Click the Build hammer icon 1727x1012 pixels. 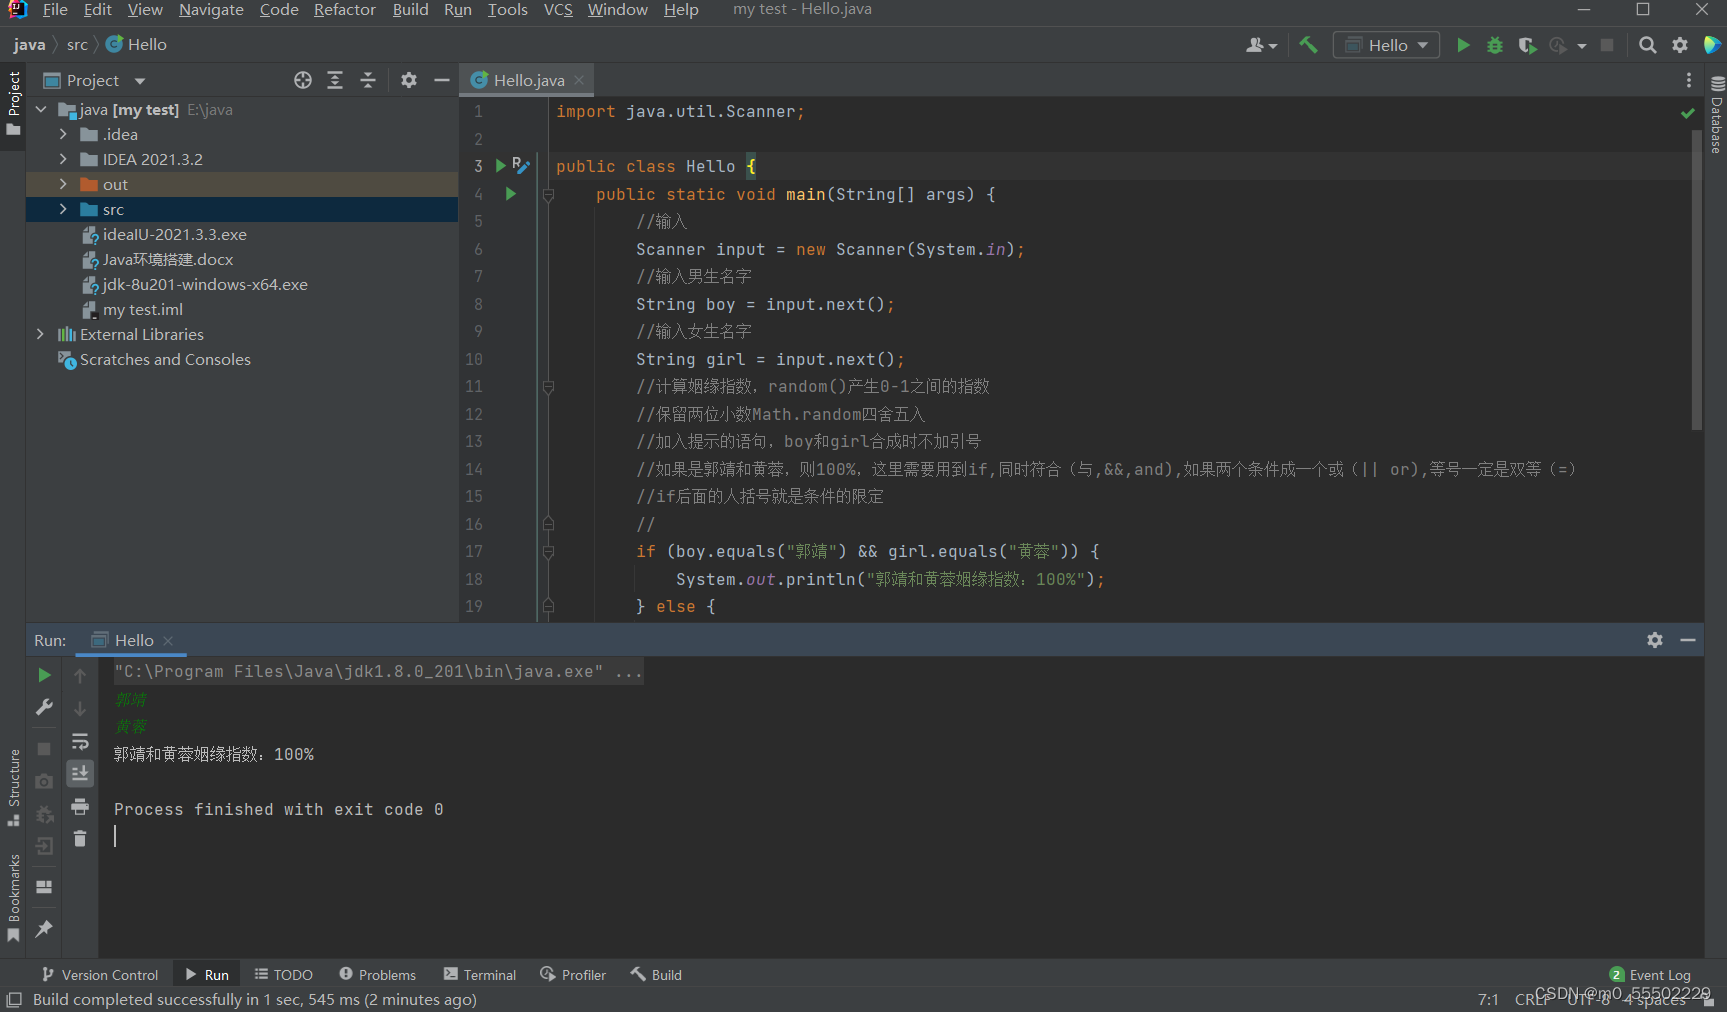point(1309,45)
